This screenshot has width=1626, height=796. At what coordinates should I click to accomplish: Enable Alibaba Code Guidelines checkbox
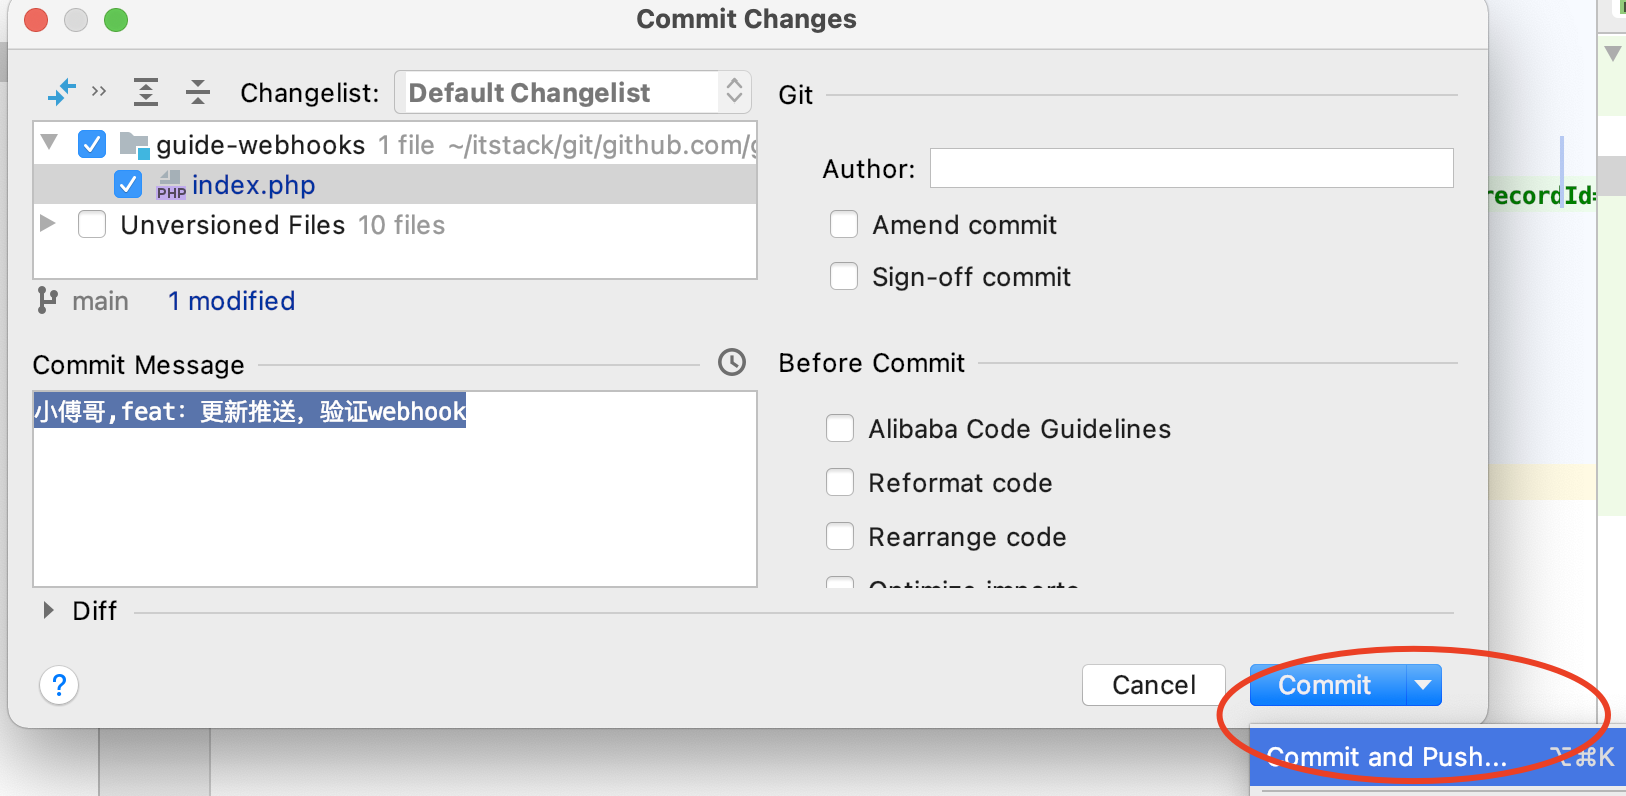point(840,428)
